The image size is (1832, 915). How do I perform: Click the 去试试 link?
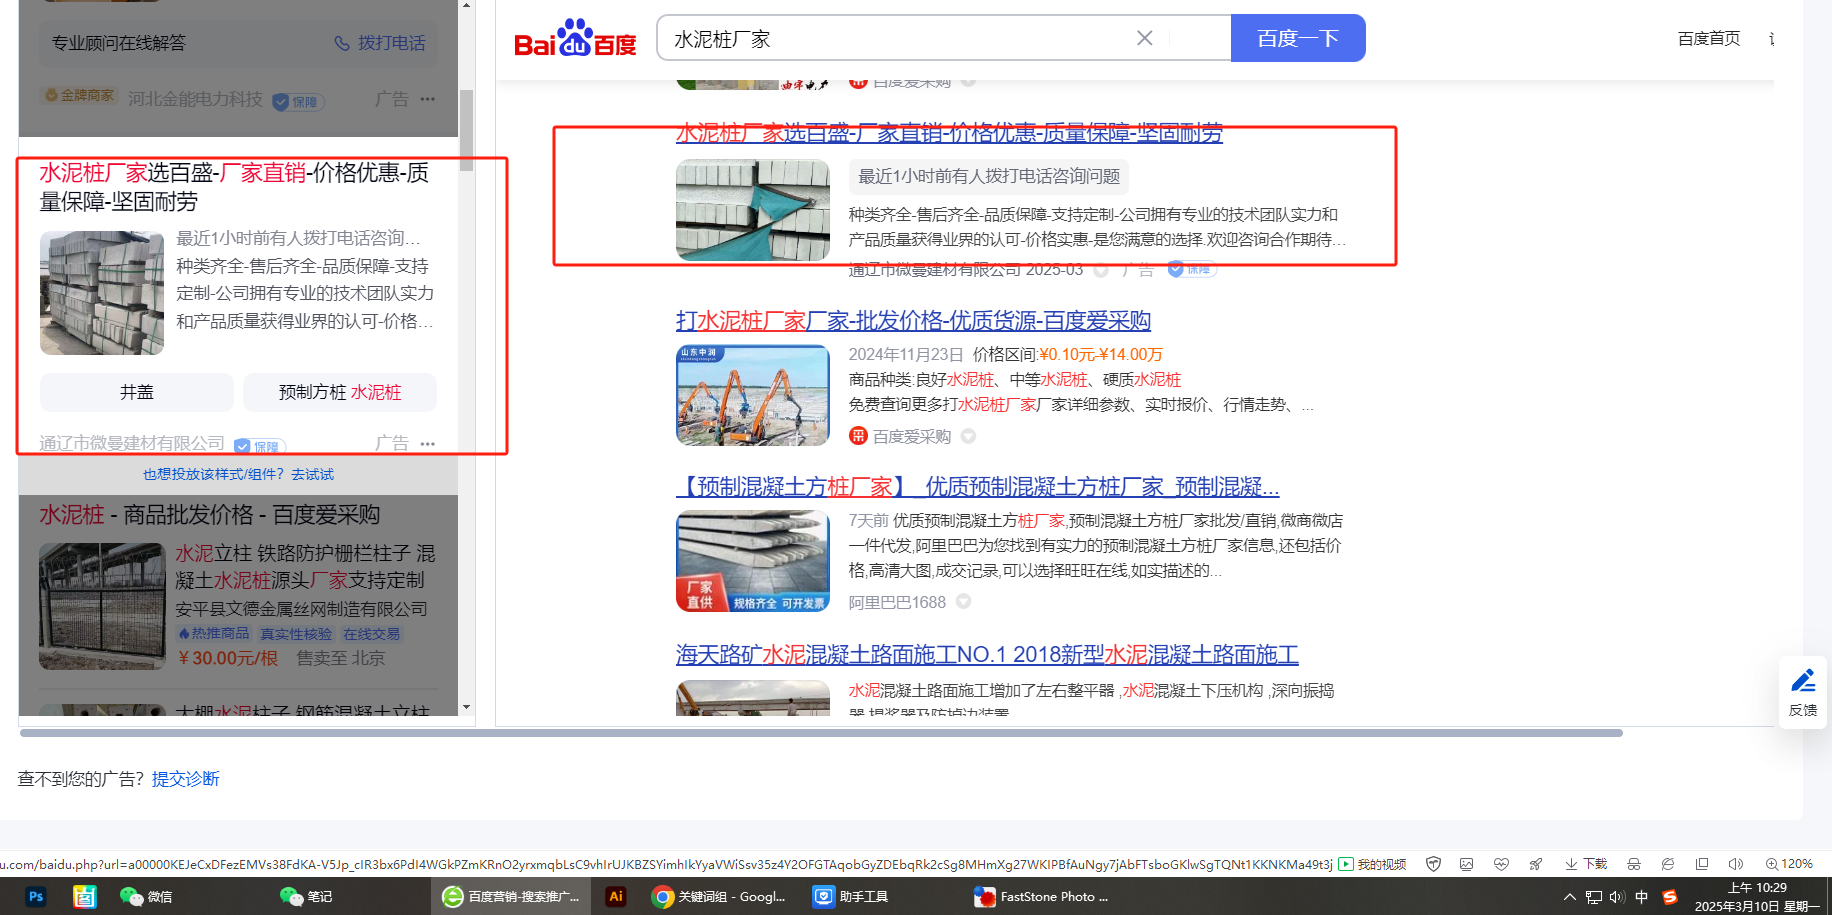pos(313,474)
